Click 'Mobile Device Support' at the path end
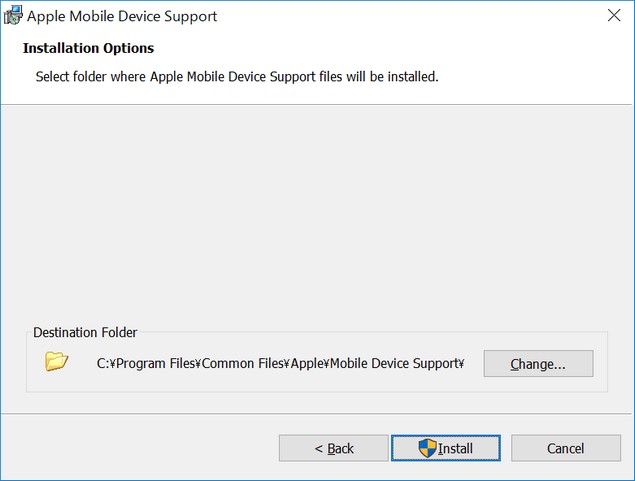This screenshot has height=481, width=635. tap(394, 364)
